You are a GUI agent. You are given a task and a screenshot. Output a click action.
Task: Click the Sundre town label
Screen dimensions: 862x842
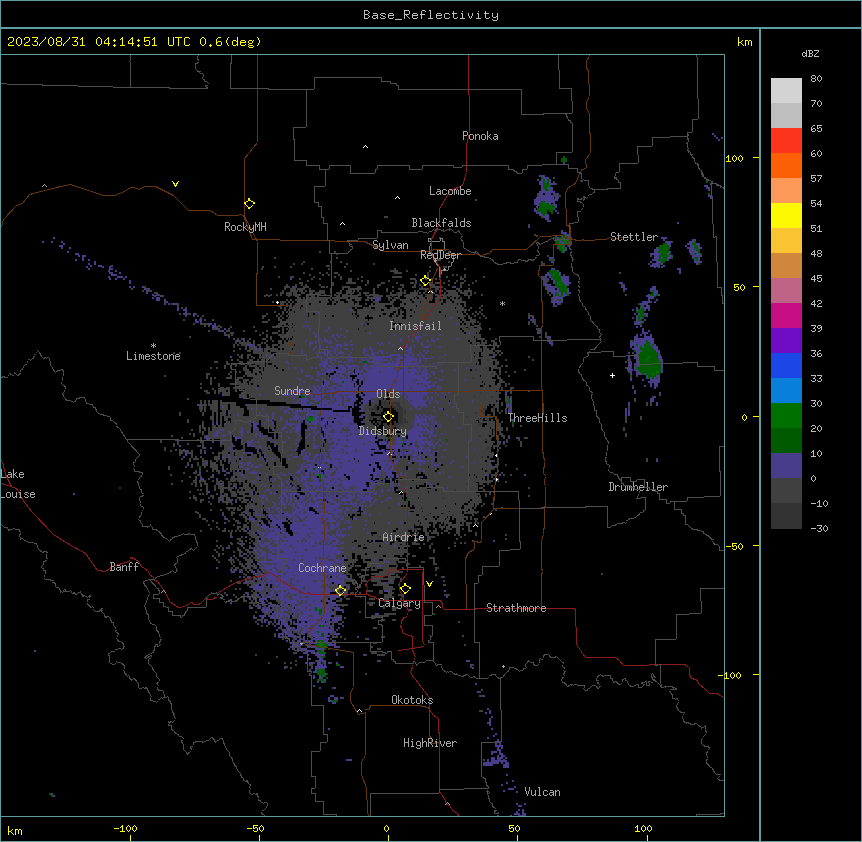coord(292,391)
